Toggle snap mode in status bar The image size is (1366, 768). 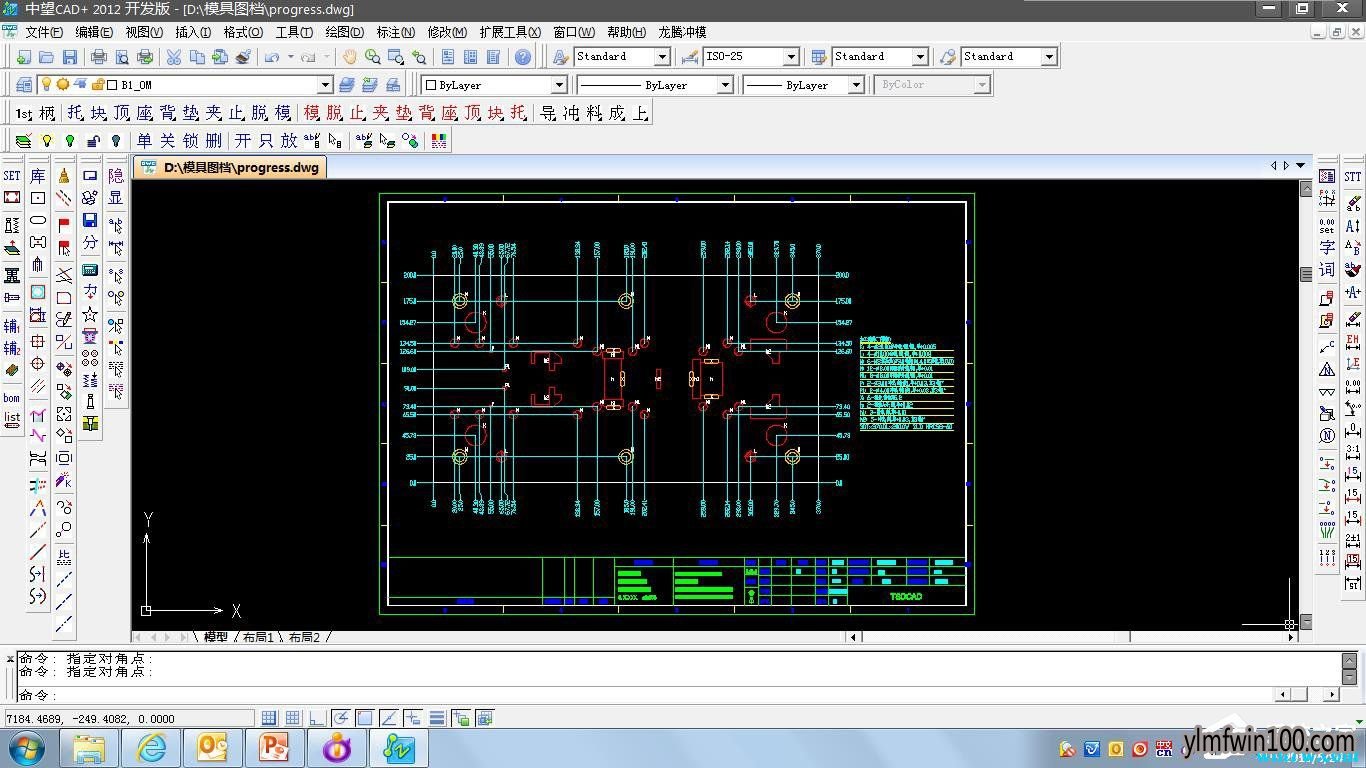[x=269, y=718]
